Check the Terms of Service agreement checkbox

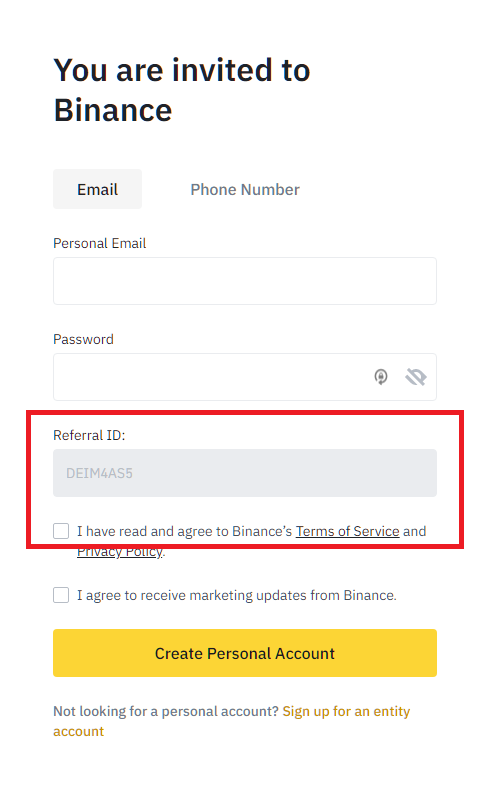[x=61, y=531]
